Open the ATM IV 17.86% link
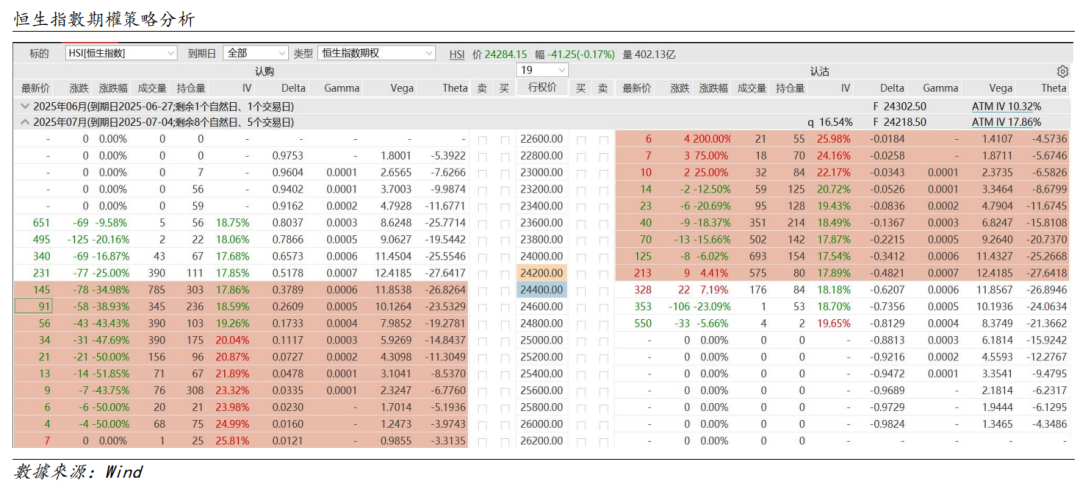This screenshot has width=1080, height=492. point(1006,122)
